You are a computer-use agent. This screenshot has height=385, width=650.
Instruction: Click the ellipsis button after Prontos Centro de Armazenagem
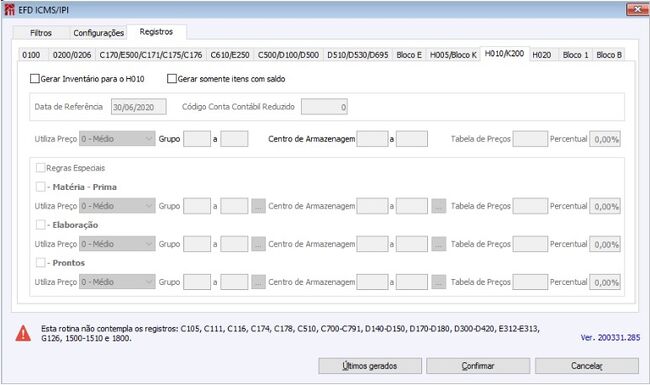click(x=439, y=282)
